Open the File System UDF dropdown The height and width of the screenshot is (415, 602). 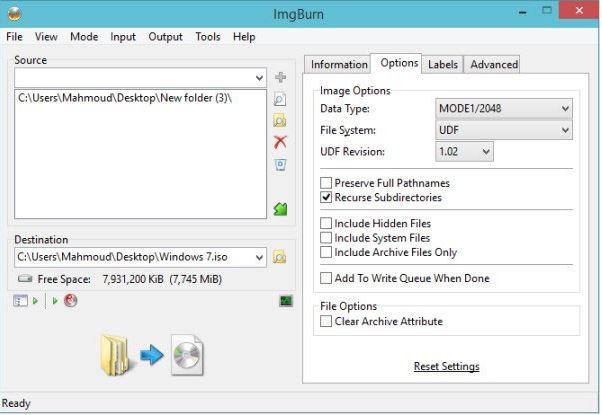click(504, 130)
